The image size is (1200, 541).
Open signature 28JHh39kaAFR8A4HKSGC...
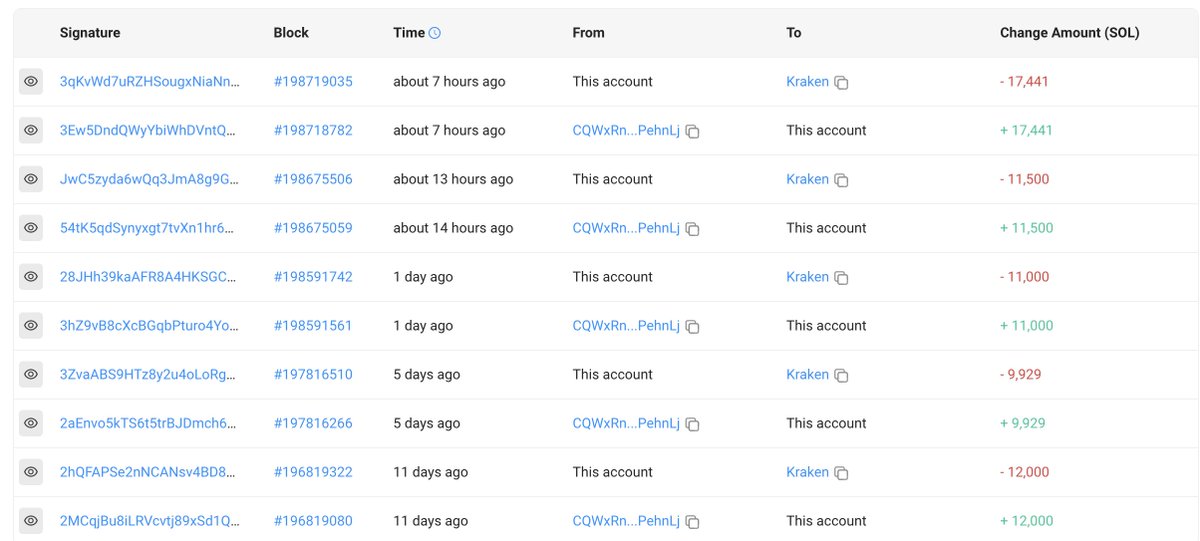[x=150, y=277]
